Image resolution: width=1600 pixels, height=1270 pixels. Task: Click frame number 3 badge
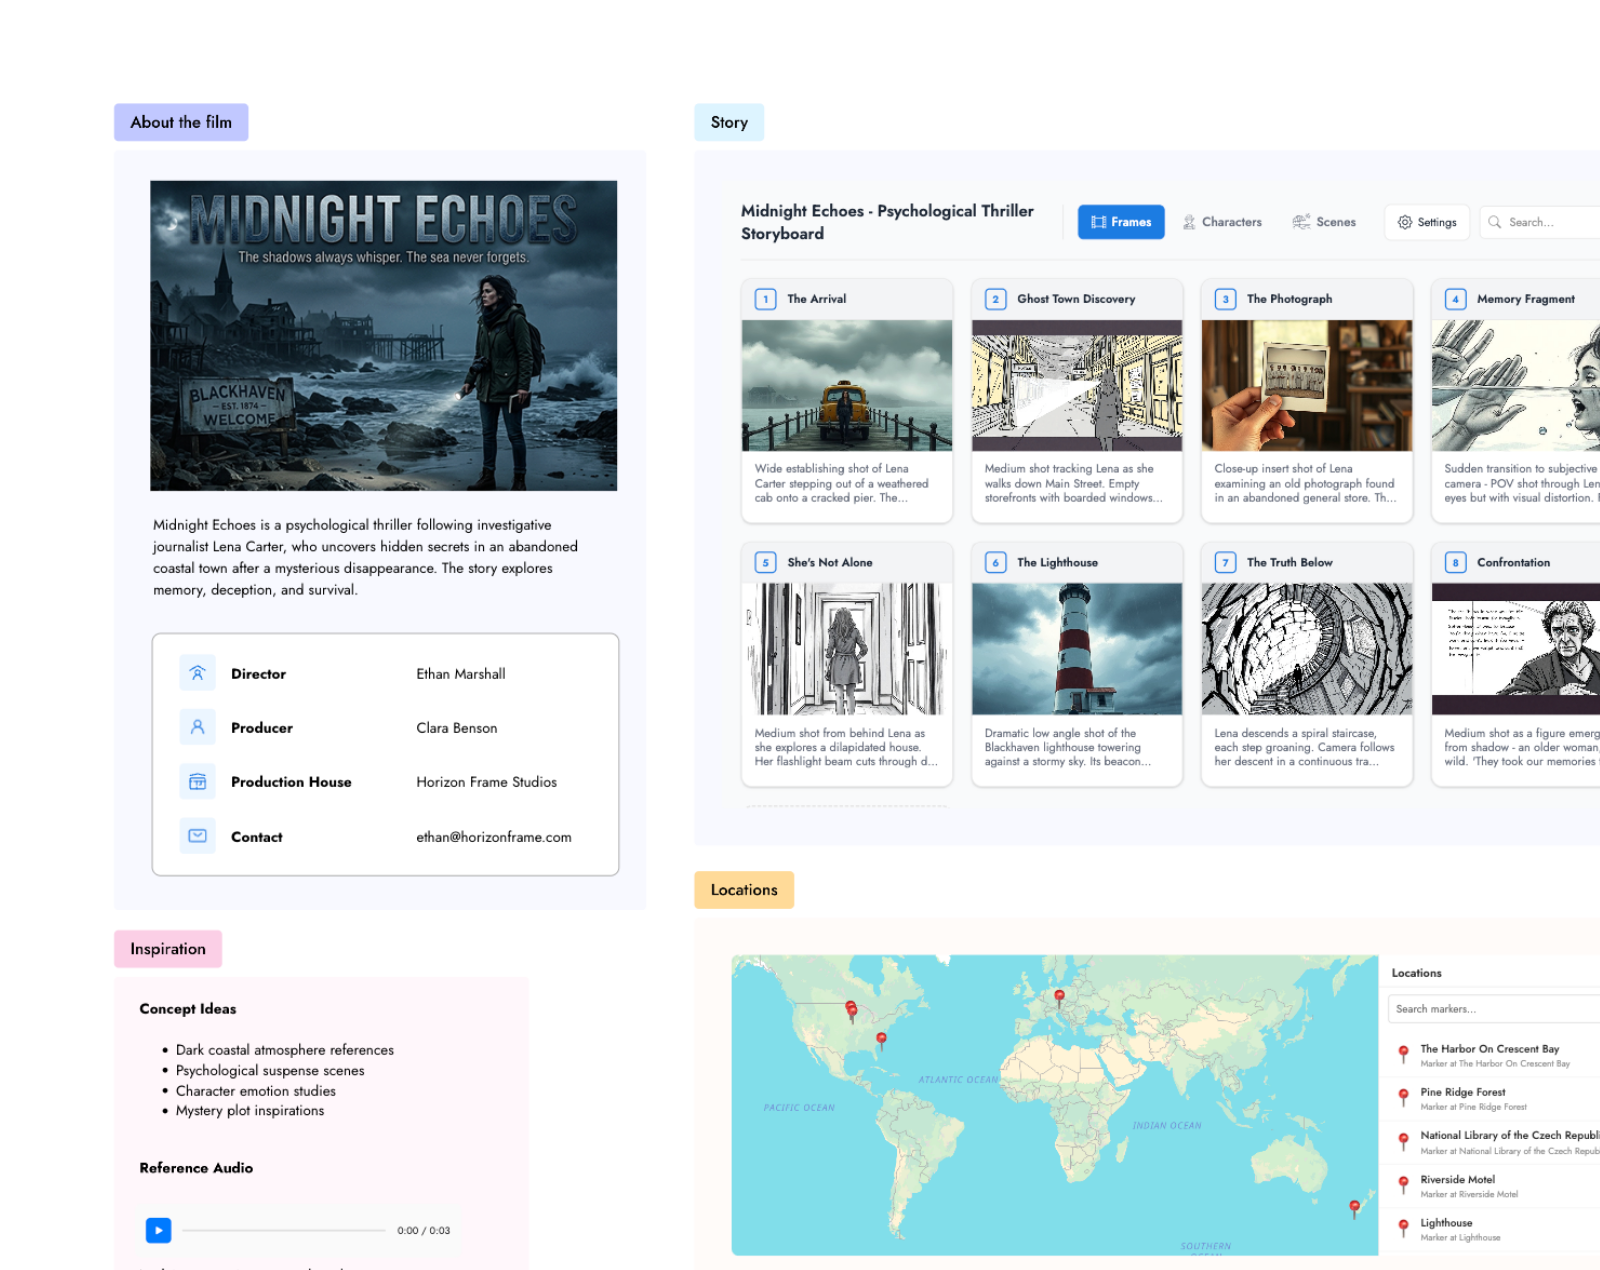click(1226, 299)
